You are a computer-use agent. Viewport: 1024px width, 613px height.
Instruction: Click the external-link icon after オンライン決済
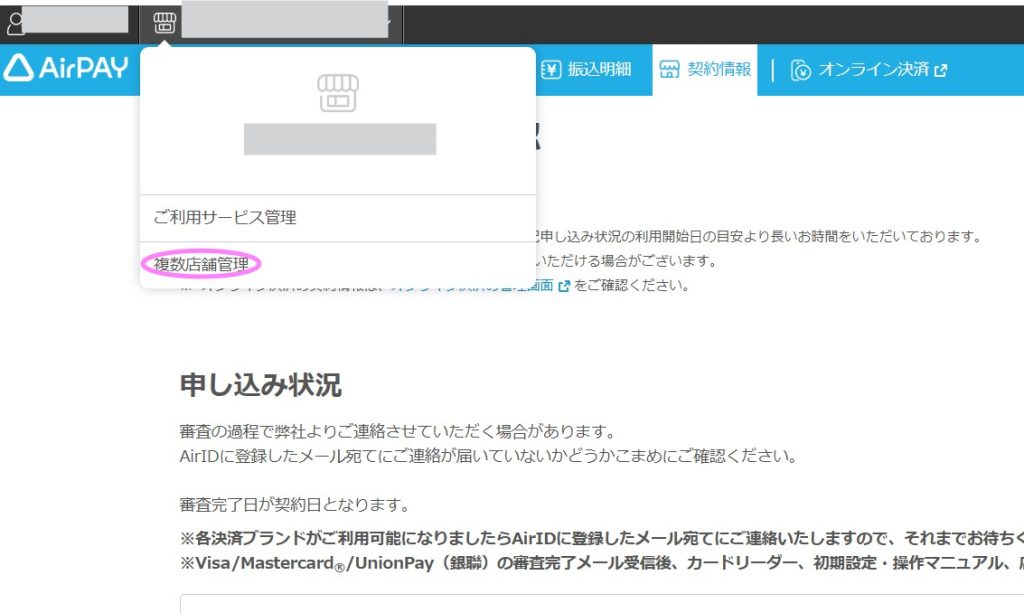coord(940,70)
